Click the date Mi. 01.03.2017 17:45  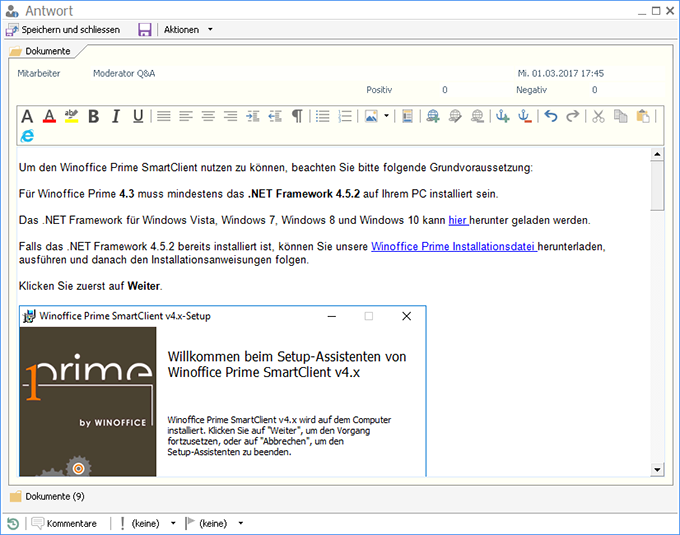point(560,73)
